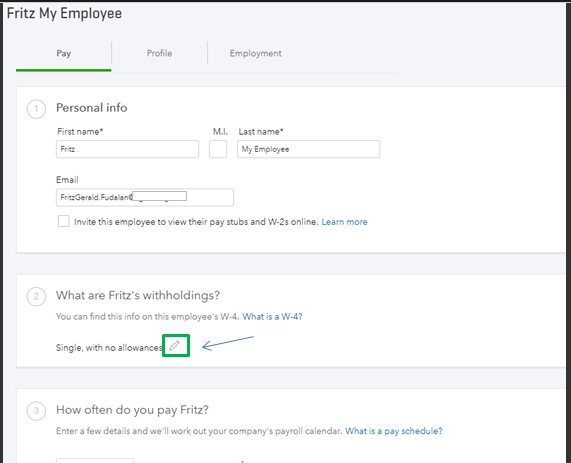
Task: Click the 'What are Fritz's withholdings?' heading
Action: pos(138,295)
